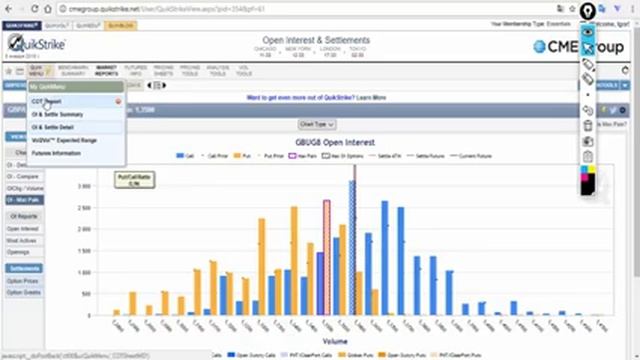Toggle the Max Pain legend entry
640x360 pixels.
coord(303,156)
